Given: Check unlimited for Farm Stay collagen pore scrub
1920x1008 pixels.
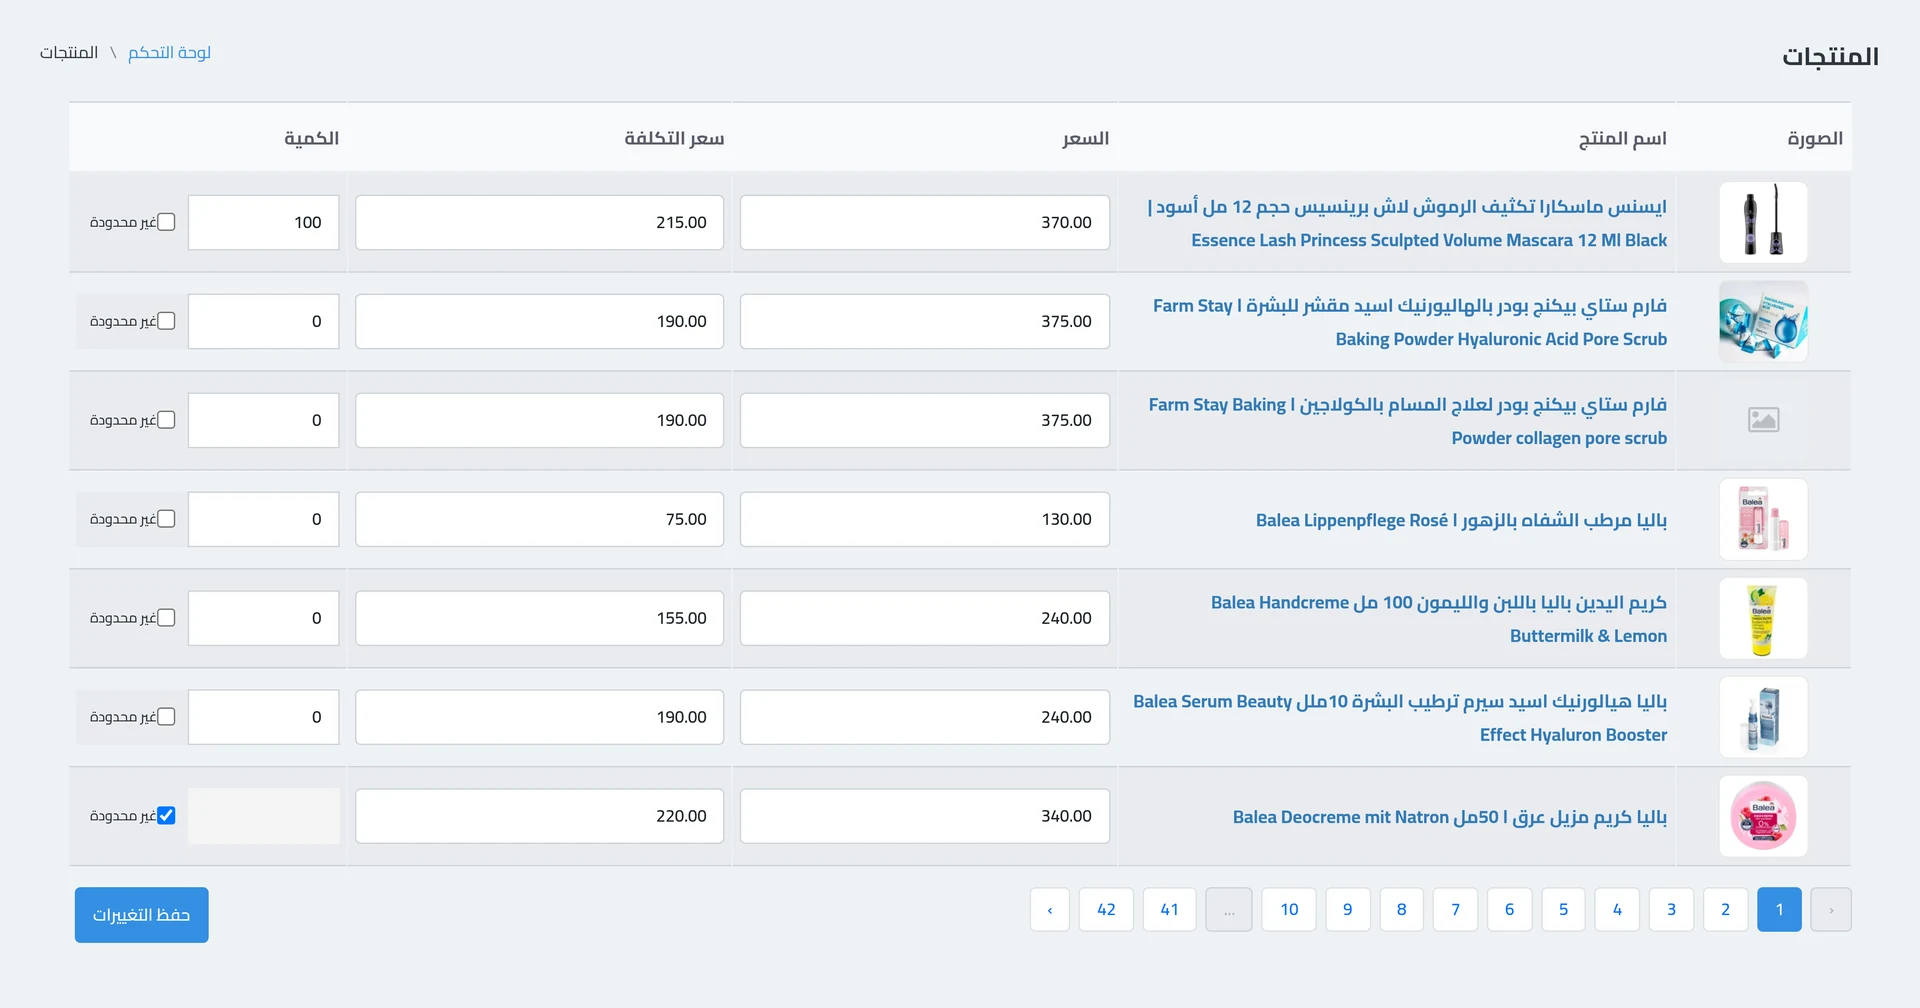Looking at the screenshot, I should point(166,420).
